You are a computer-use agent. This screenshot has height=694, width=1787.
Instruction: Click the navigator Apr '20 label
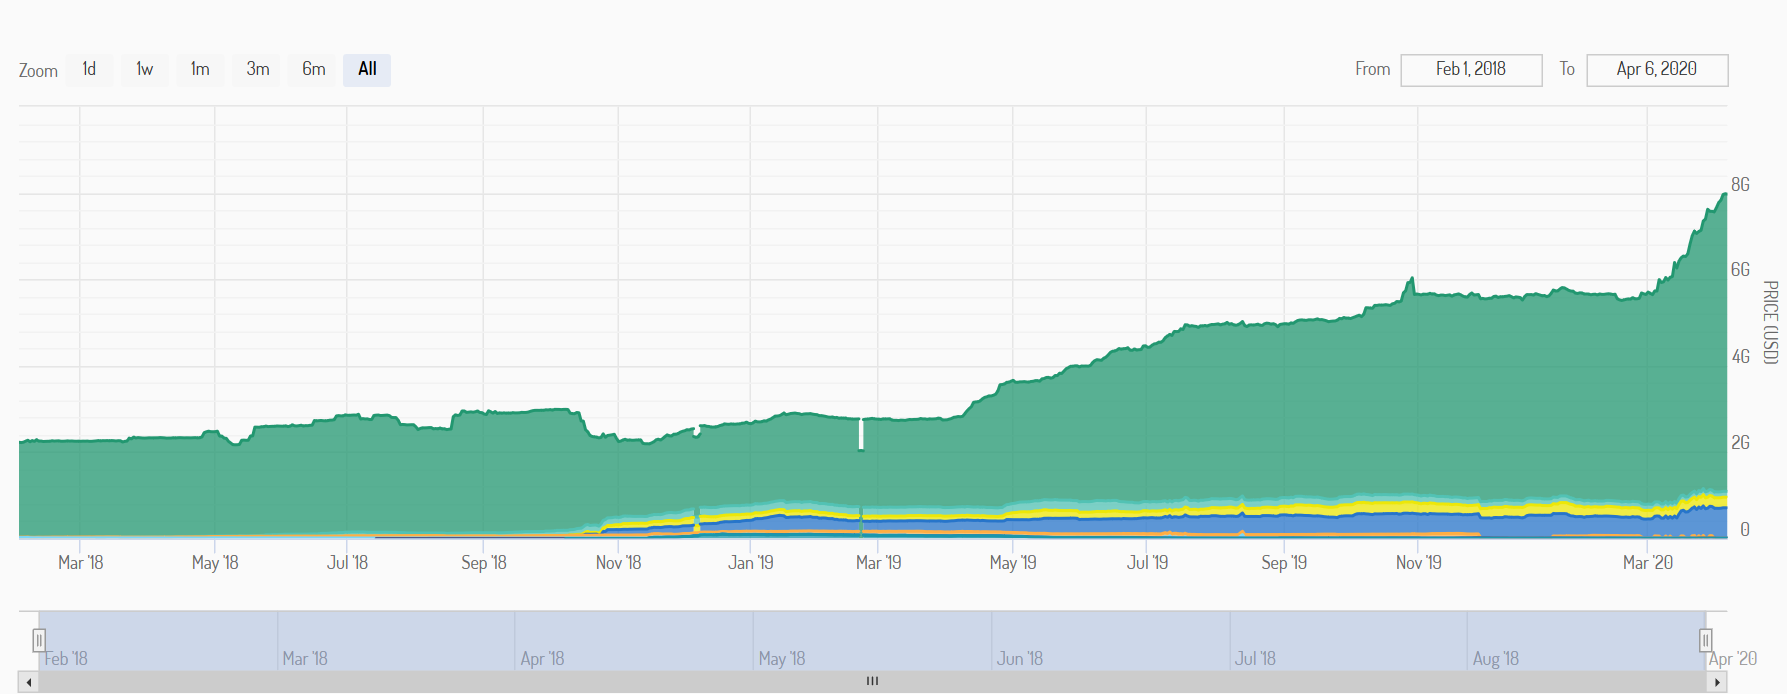[1733, 659]
